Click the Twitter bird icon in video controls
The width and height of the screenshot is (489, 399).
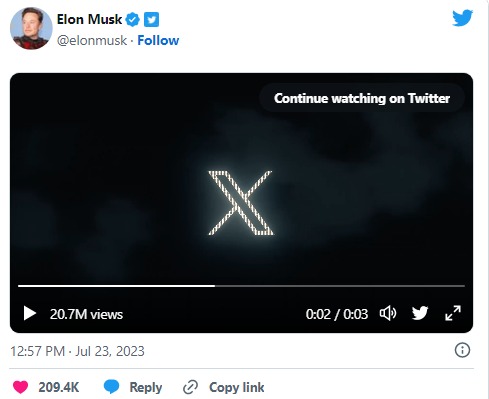[420, 313]
